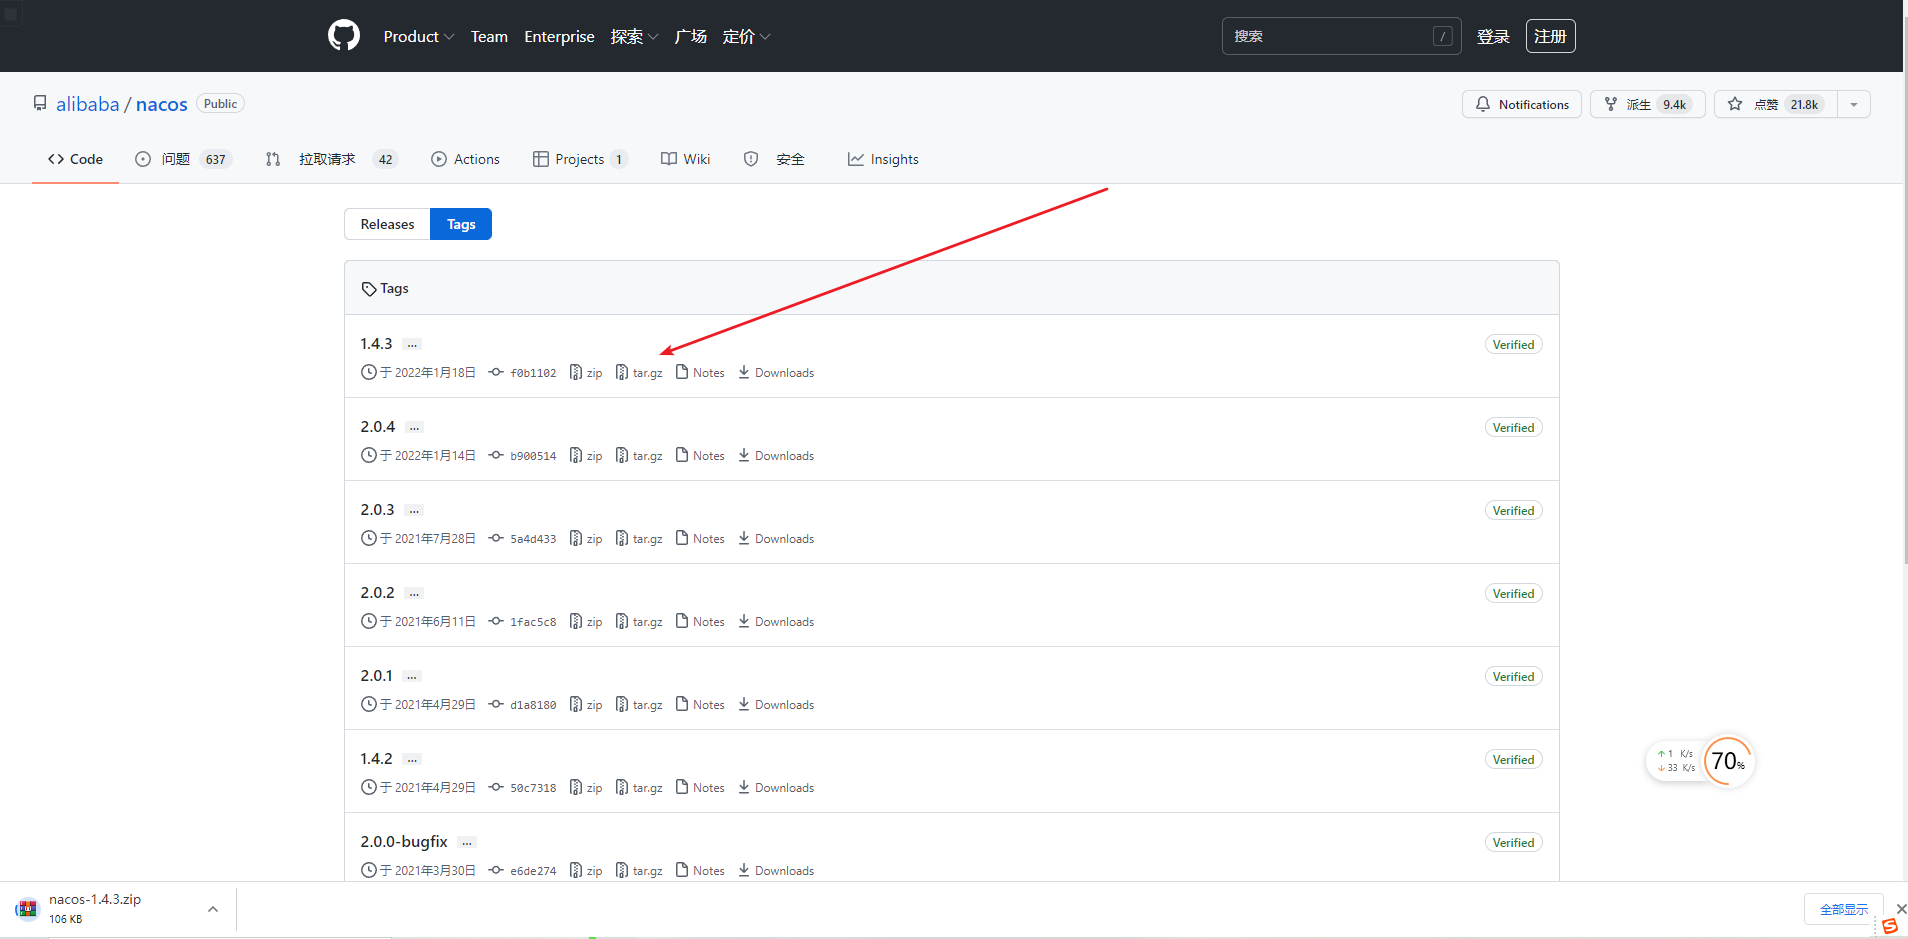Screen dimensions: 1908x939
Task: Expand the 1.4.3 tag message ellipsis
Action: (x=412, y=344)
